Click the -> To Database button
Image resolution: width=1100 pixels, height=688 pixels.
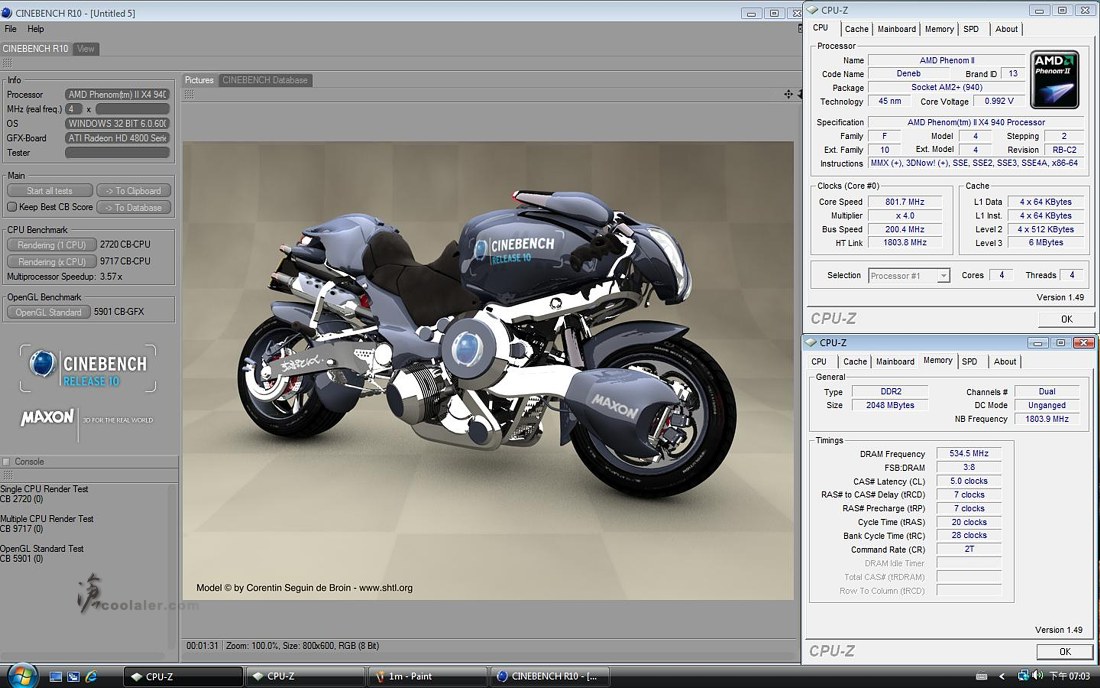click(133, 208)
